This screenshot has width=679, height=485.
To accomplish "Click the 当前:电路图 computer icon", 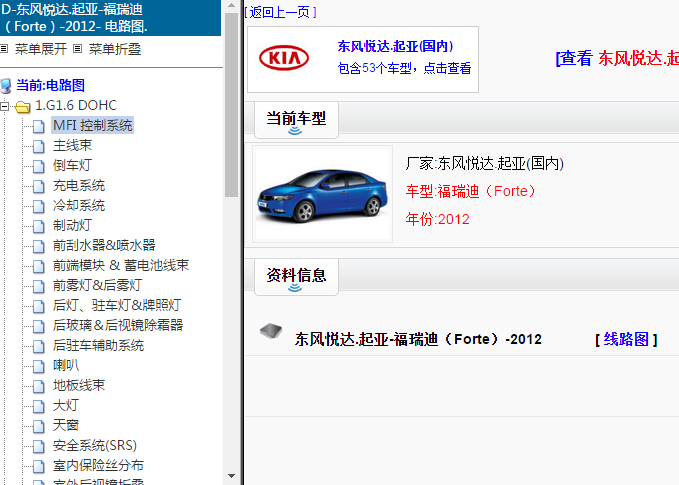I will tap(6, 86).
